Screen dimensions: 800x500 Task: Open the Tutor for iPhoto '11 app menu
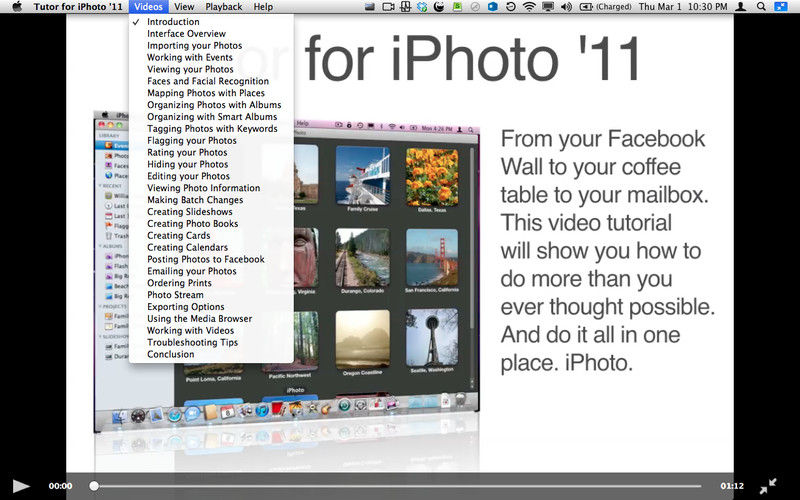click(78, 7)
